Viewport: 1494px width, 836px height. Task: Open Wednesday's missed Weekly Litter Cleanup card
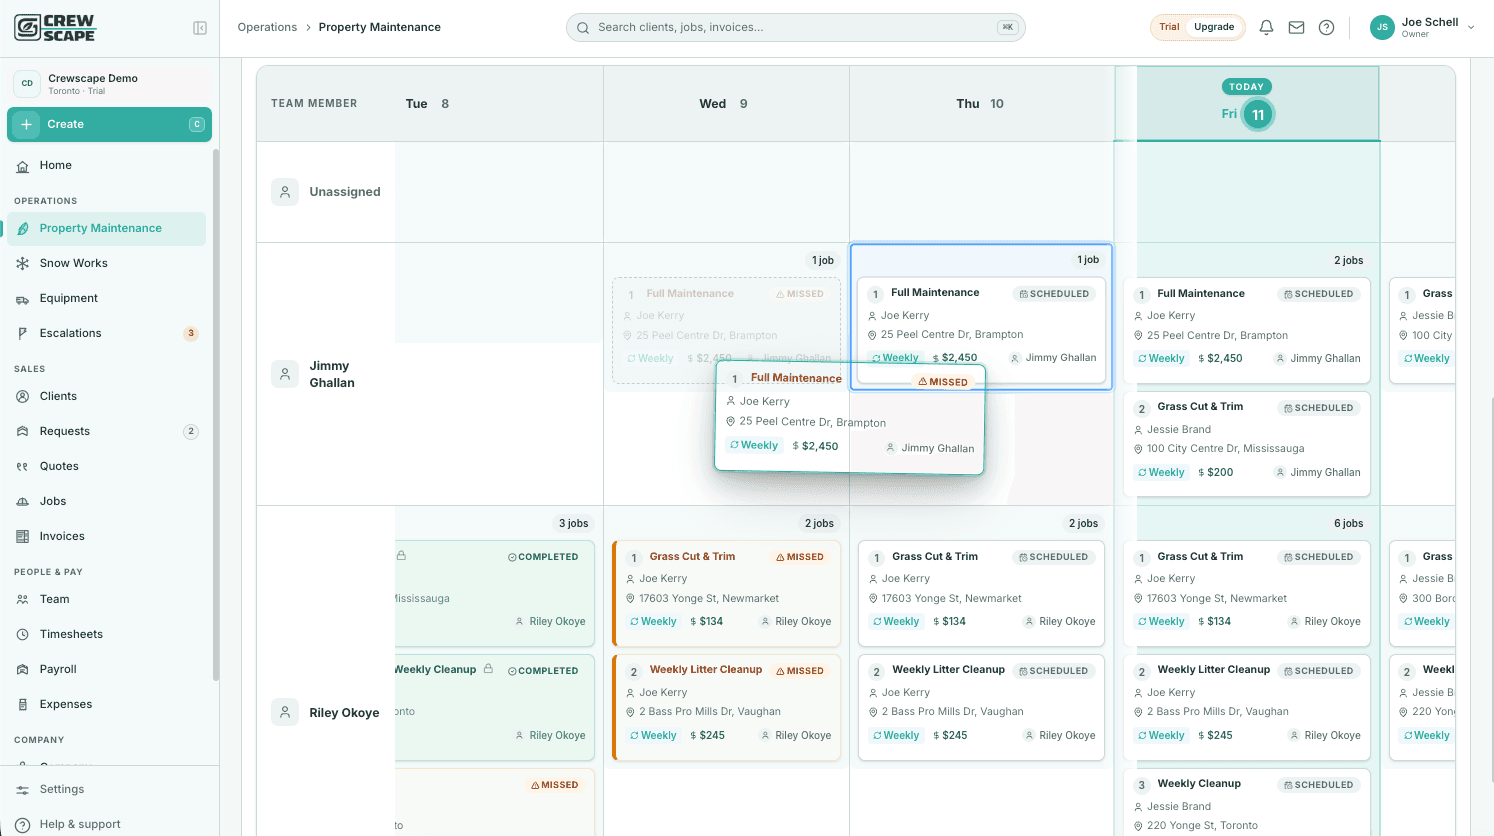726,707
